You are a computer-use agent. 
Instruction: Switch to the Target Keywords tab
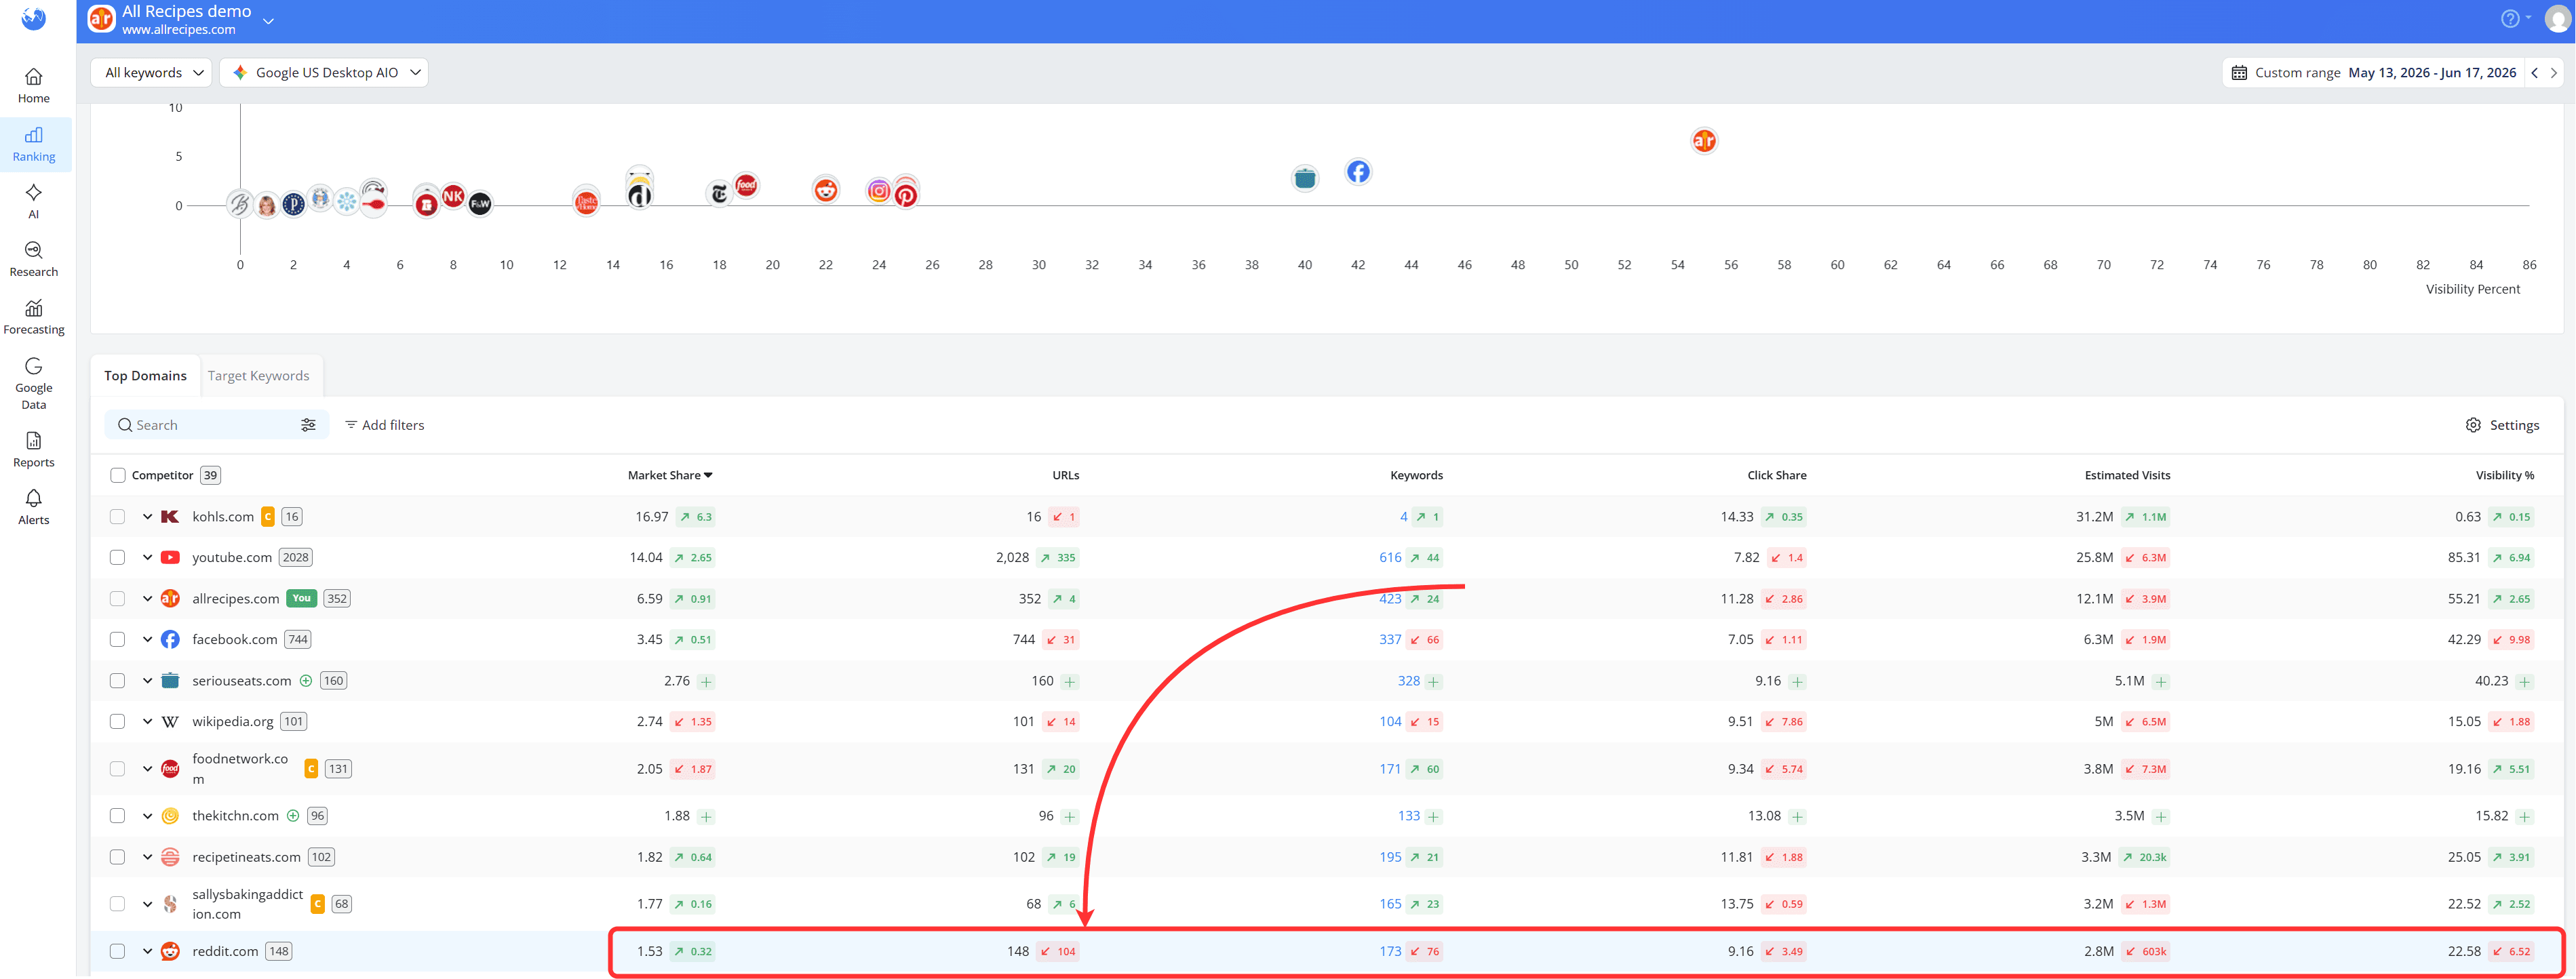coord(258,376)
